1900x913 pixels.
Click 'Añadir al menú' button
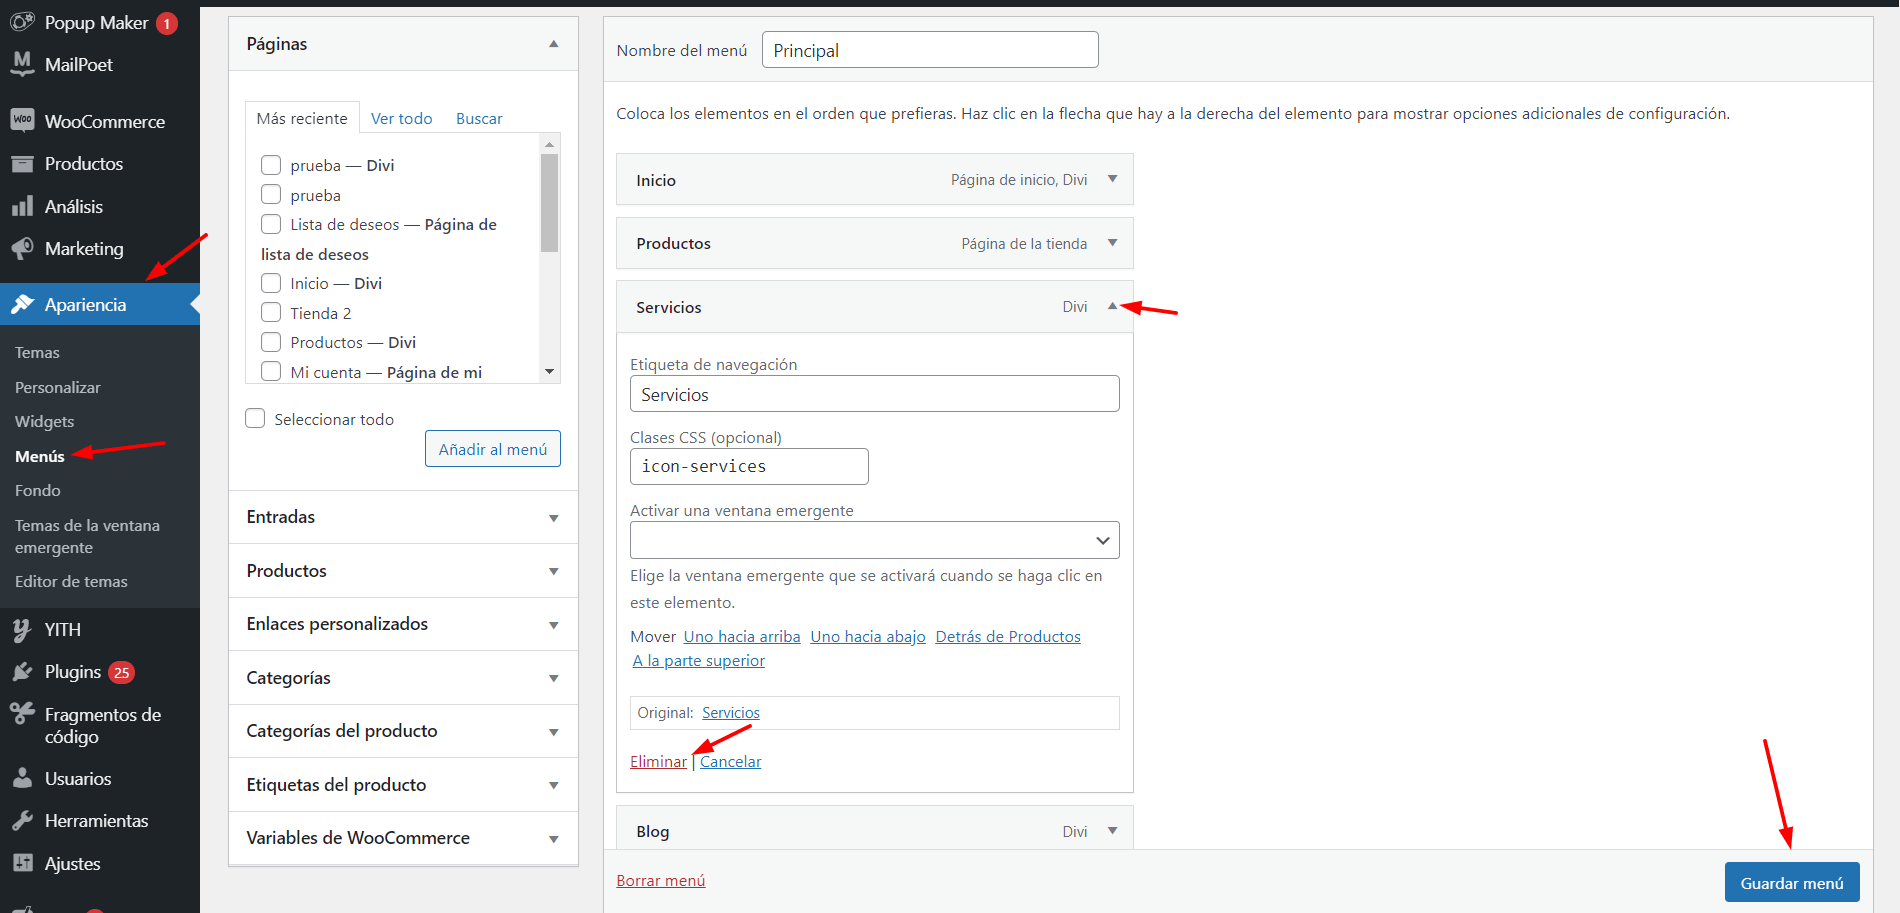tap(493, 449)
